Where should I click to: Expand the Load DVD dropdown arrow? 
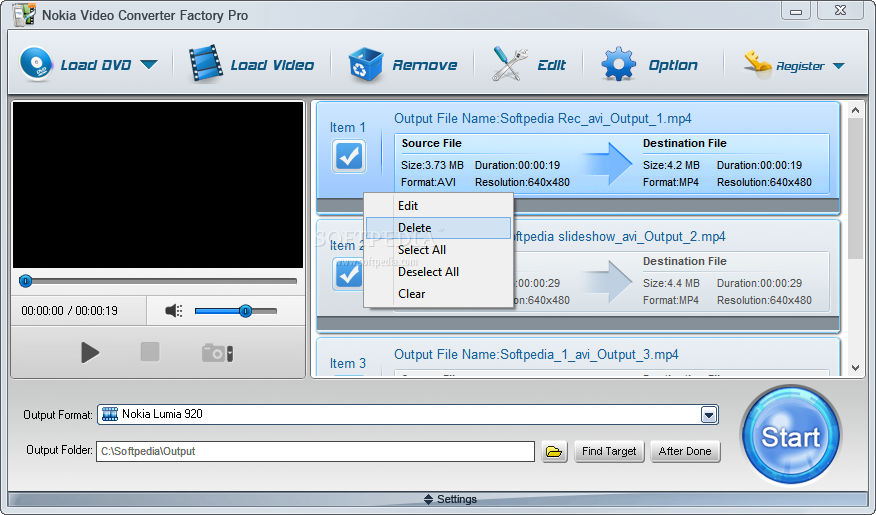[x=149, y=65]
